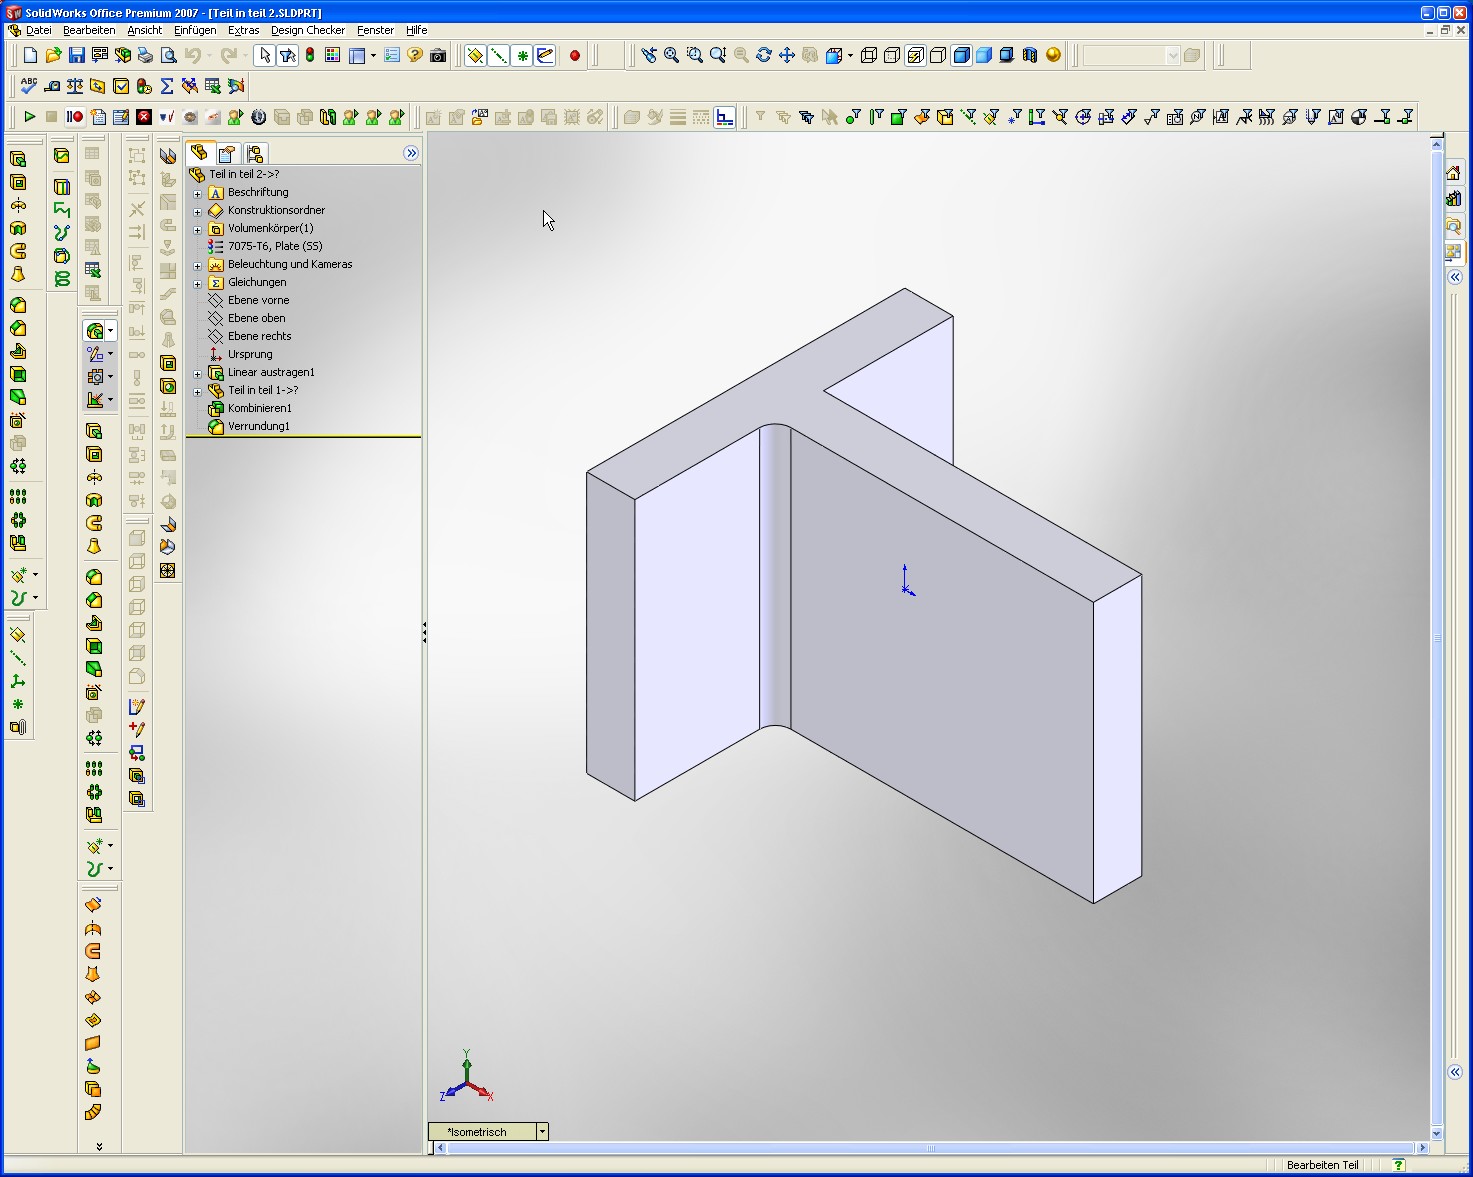Expand the Volumenkörper(1) folder
1473x1177 pixels.
coord(197,229)
